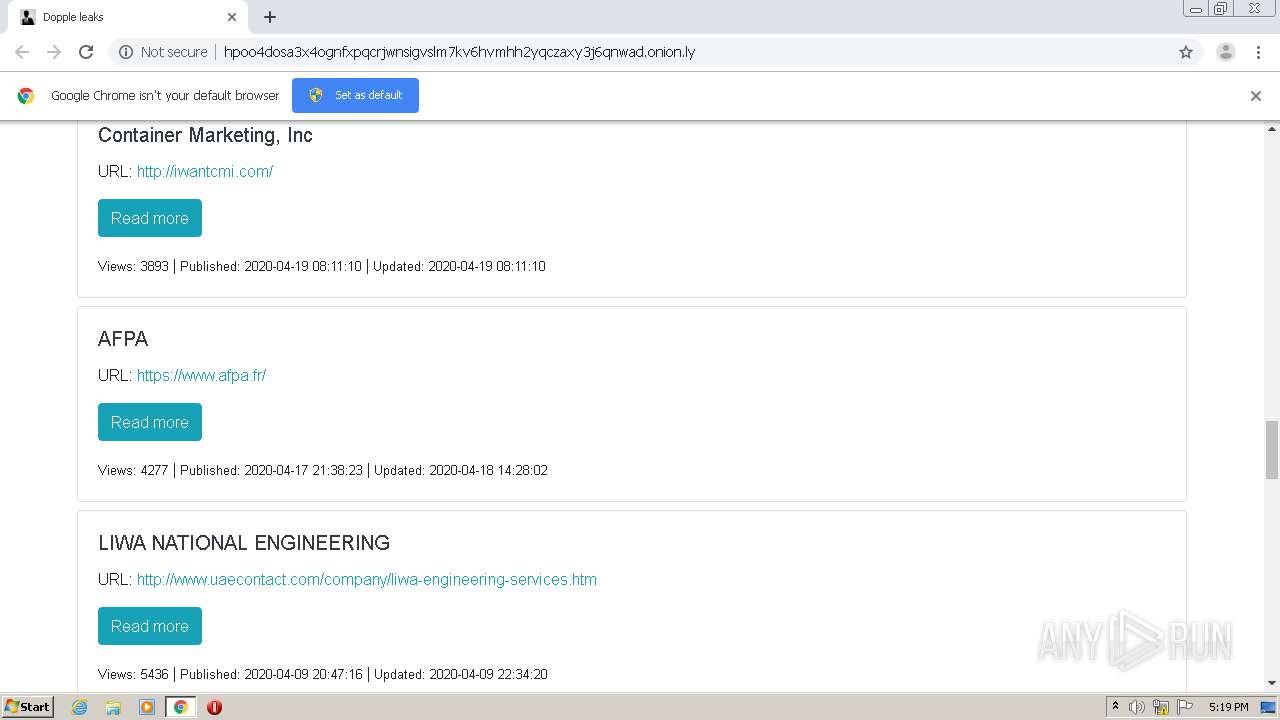Click the scrollbar up arrow
The height and width of the screenshot is (720, 1280).
click(1272, 129)
